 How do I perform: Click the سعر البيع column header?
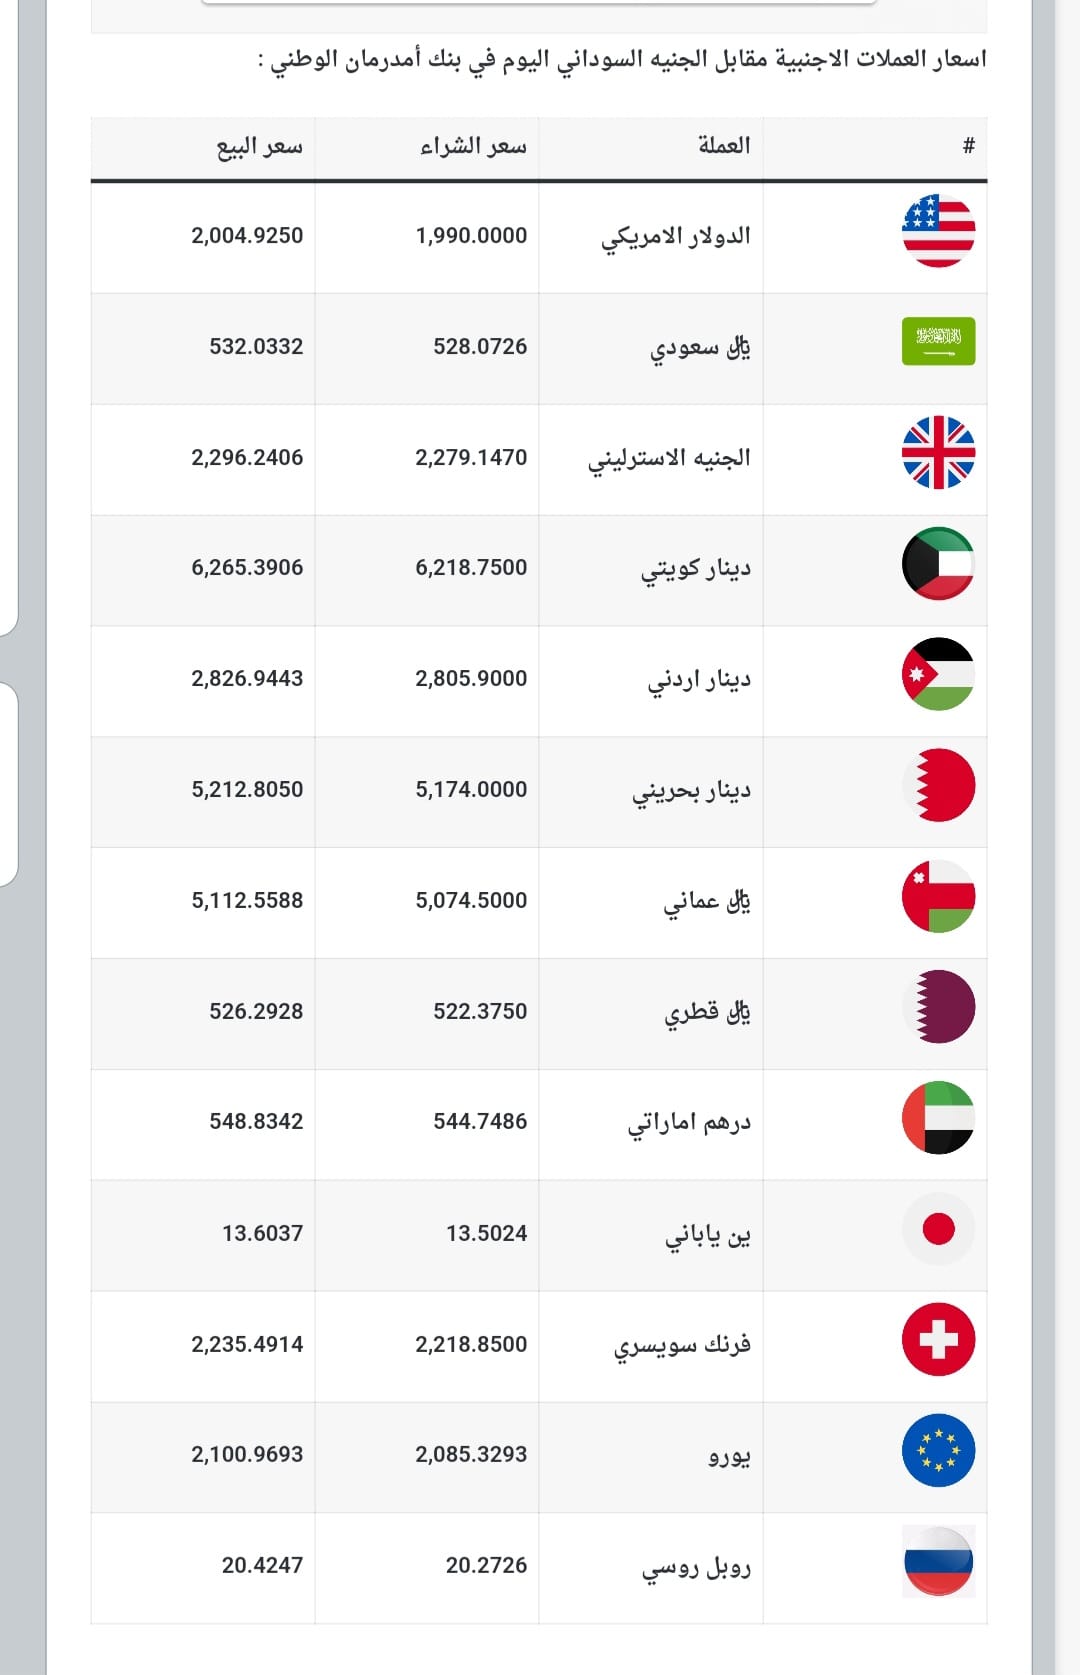click(x=259, y=147)
